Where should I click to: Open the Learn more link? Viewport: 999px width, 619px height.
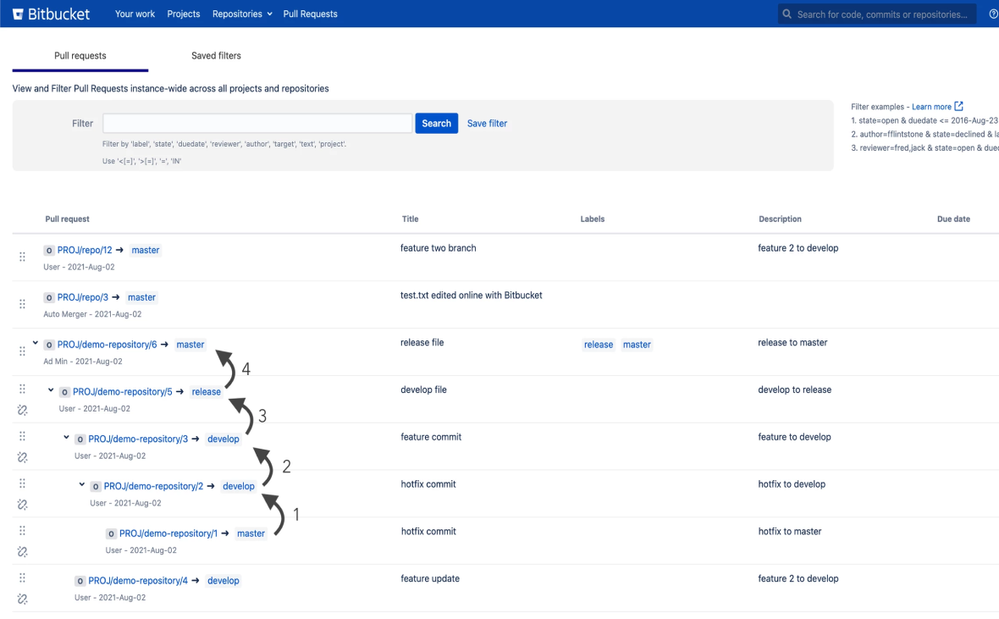(x=931, y=107)
